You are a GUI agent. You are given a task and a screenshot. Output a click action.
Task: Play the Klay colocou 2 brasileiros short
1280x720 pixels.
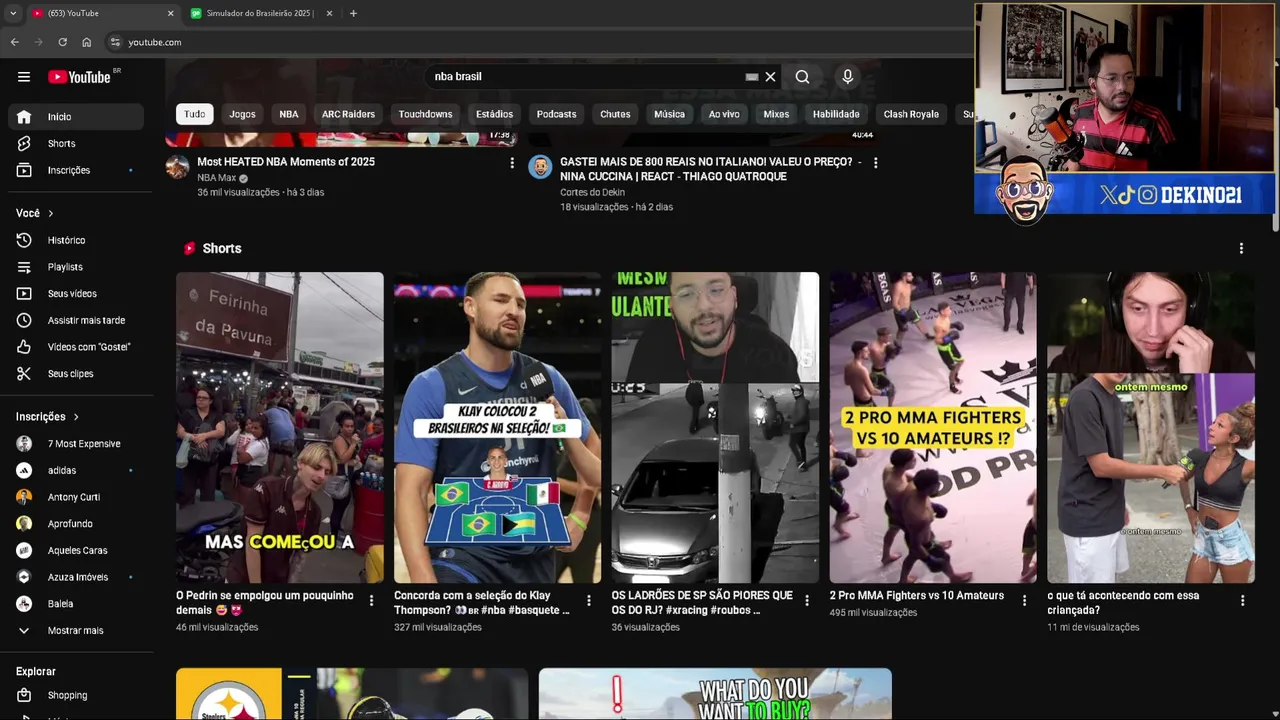[497, 427]
